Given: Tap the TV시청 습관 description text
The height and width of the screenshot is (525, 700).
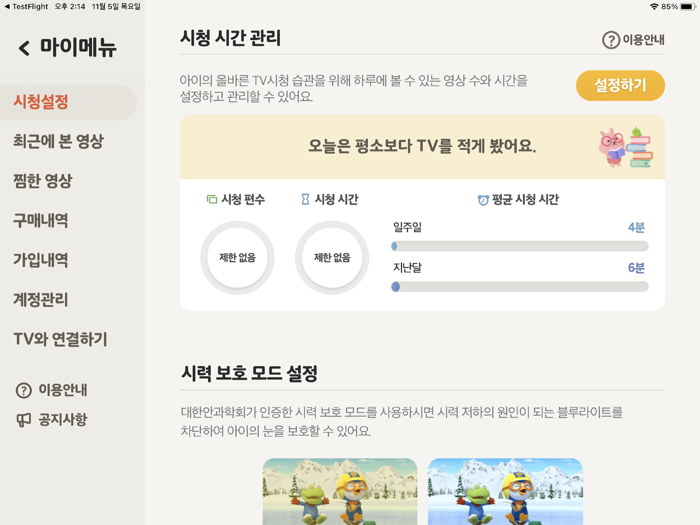Looking at the screenshot, I should tap(354, 88).
